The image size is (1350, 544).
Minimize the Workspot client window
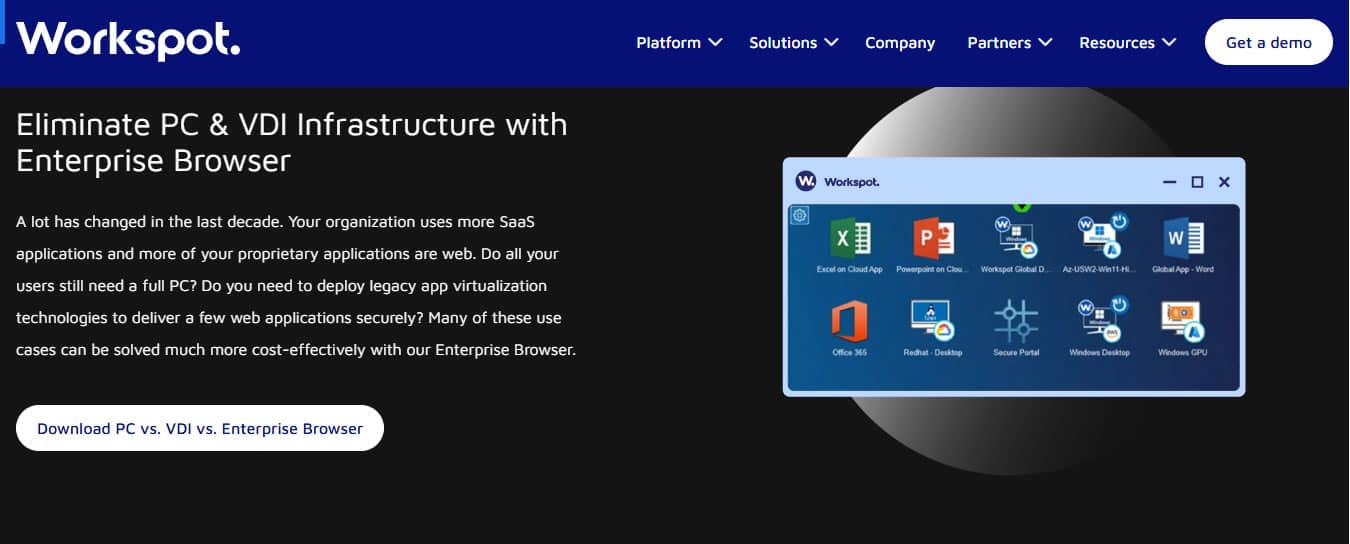1170,182
